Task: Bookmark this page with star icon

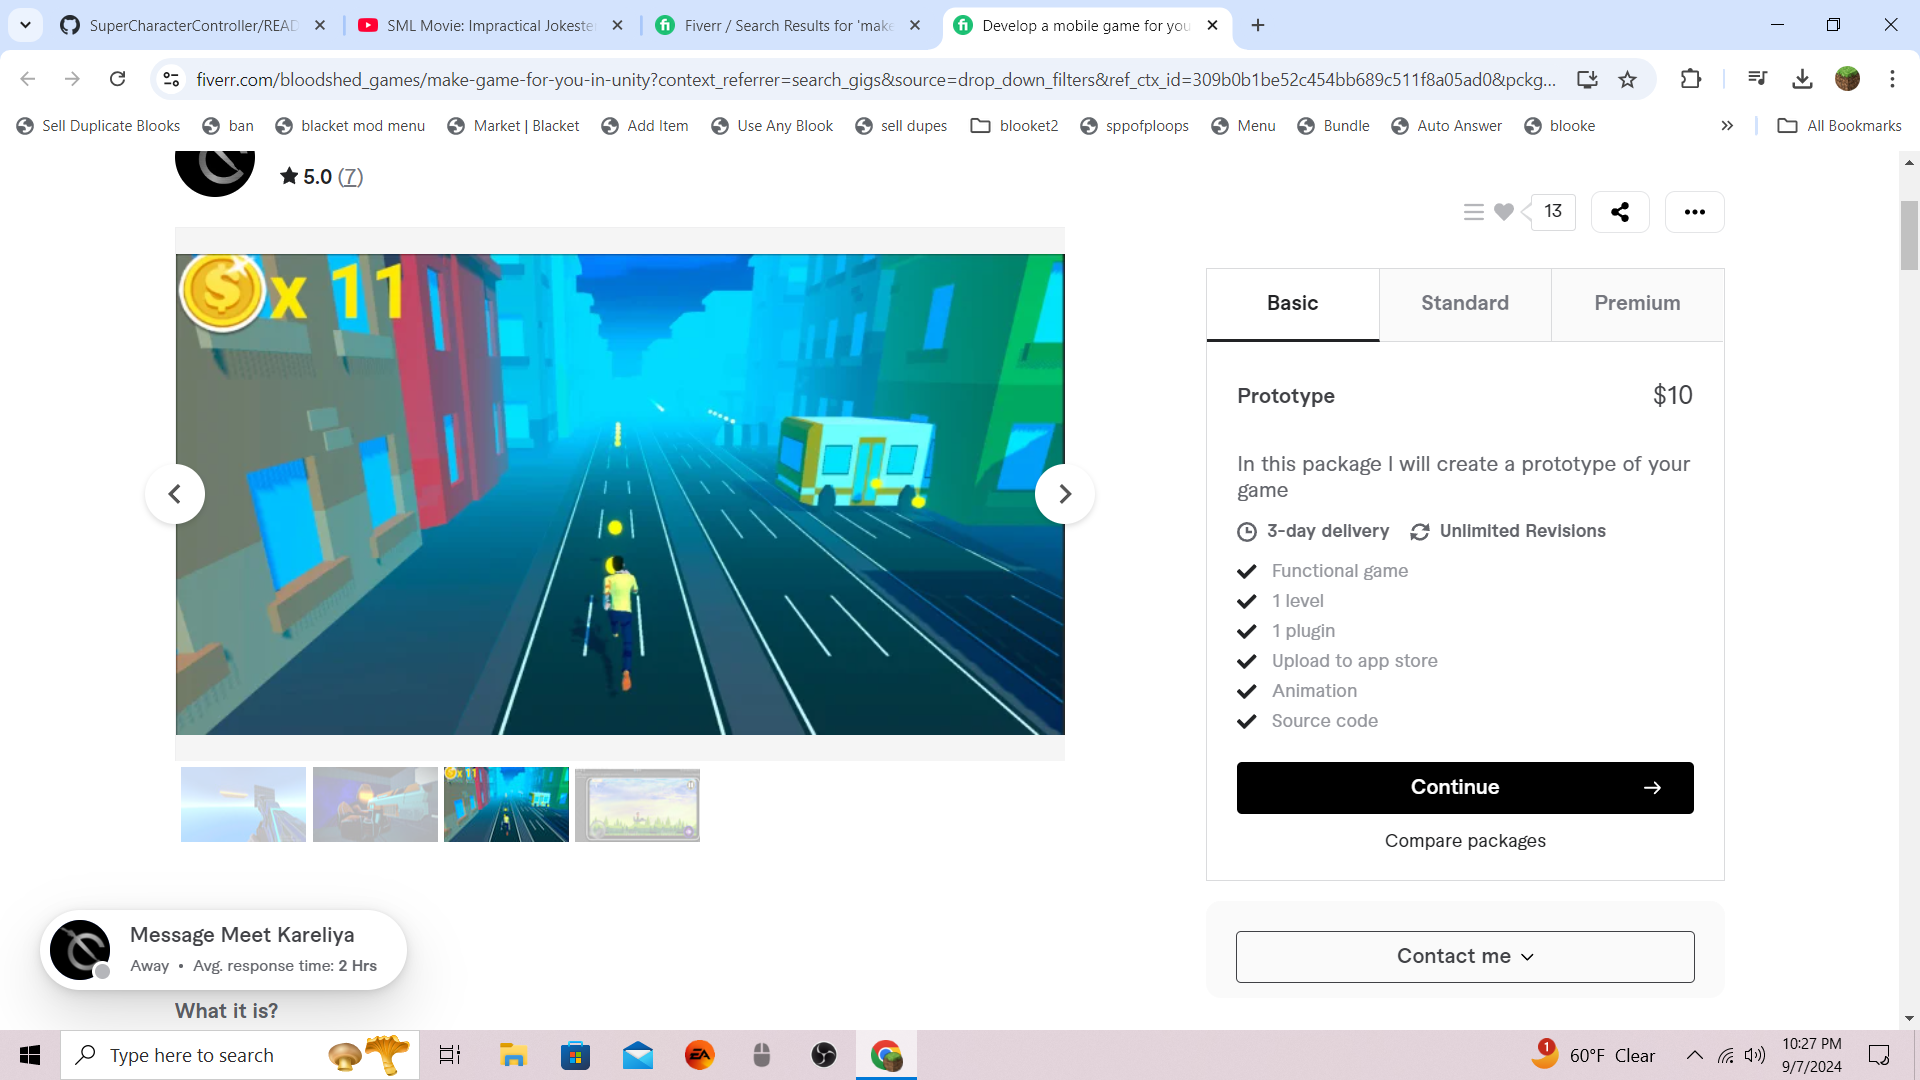Action: pos(1628,79)
